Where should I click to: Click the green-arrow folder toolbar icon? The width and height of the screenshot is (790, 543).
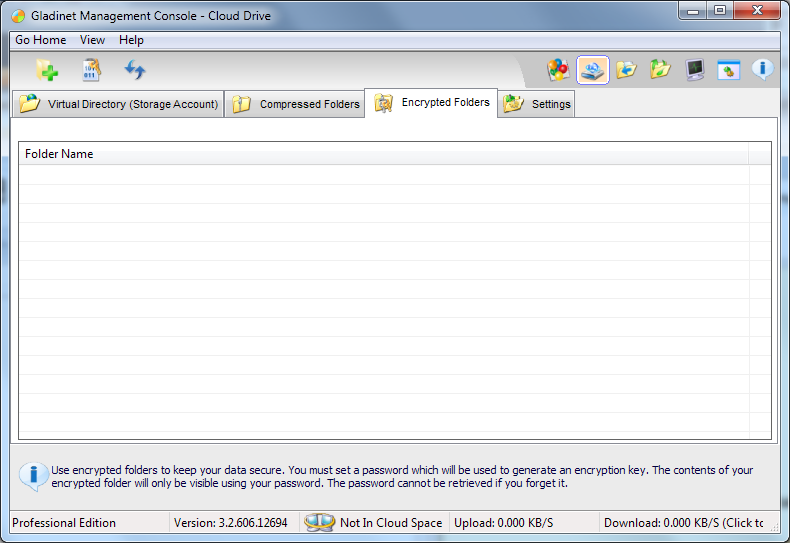tap(660, 70)
